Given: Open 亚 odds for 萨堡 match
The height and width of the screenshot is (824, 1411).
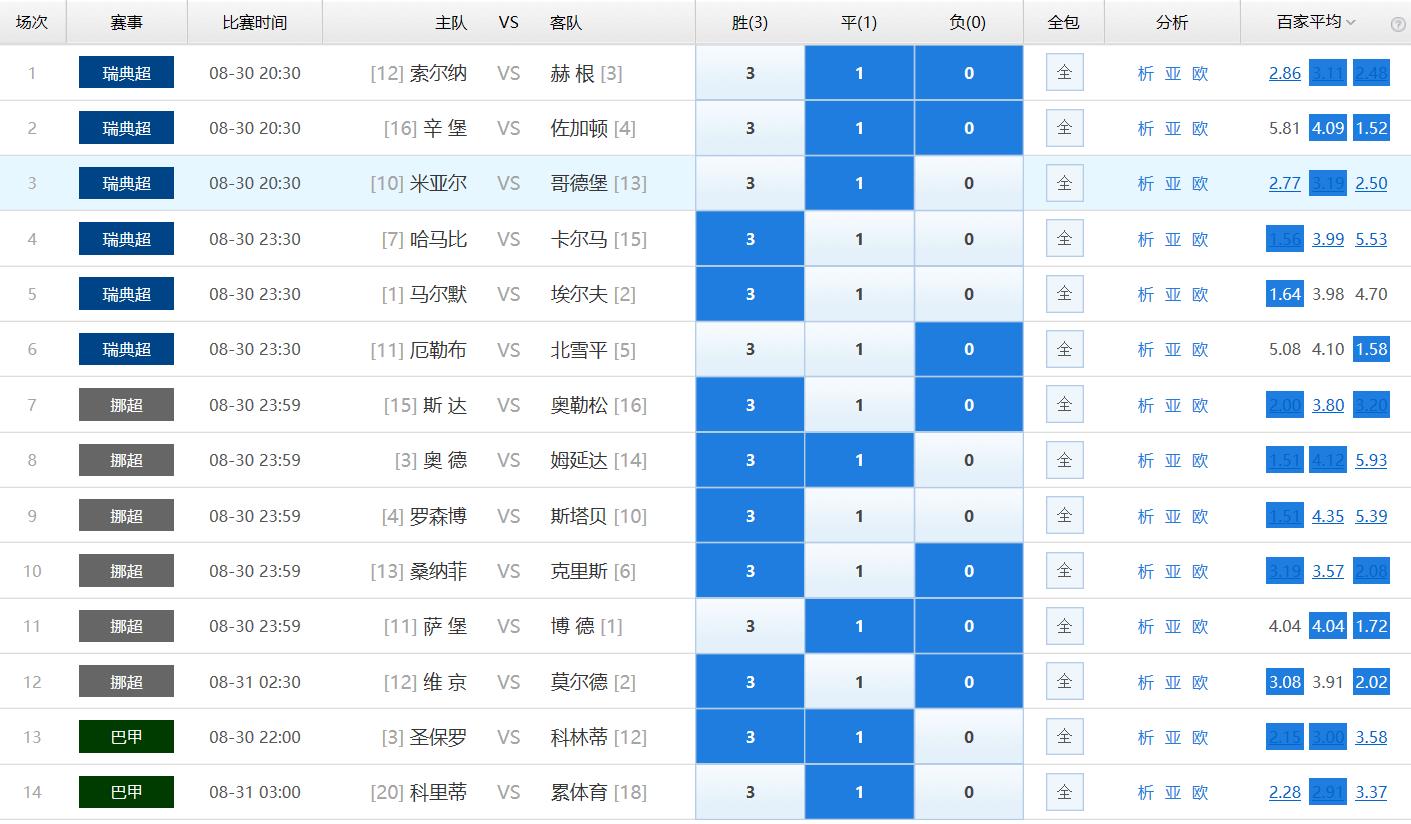Looking at the screenshot, I should tap(1173, 626).
